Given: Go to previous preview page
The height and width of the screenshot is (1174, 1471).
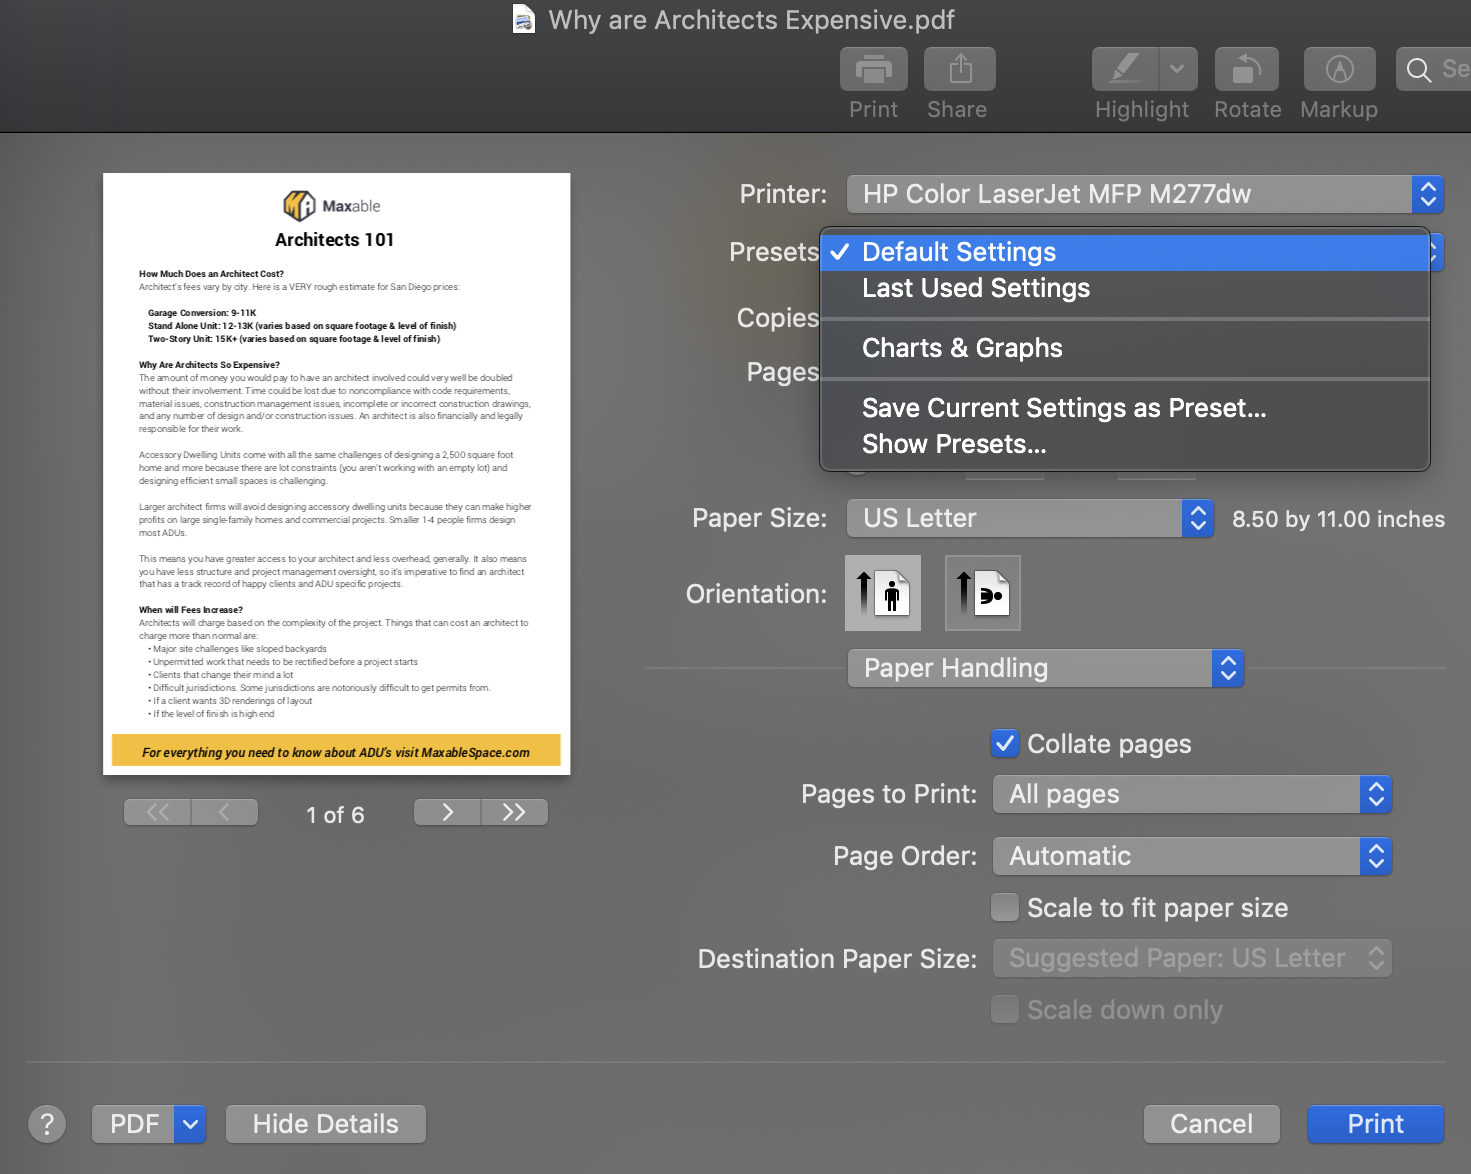Looking at the screenshot, I should (225, 812).
